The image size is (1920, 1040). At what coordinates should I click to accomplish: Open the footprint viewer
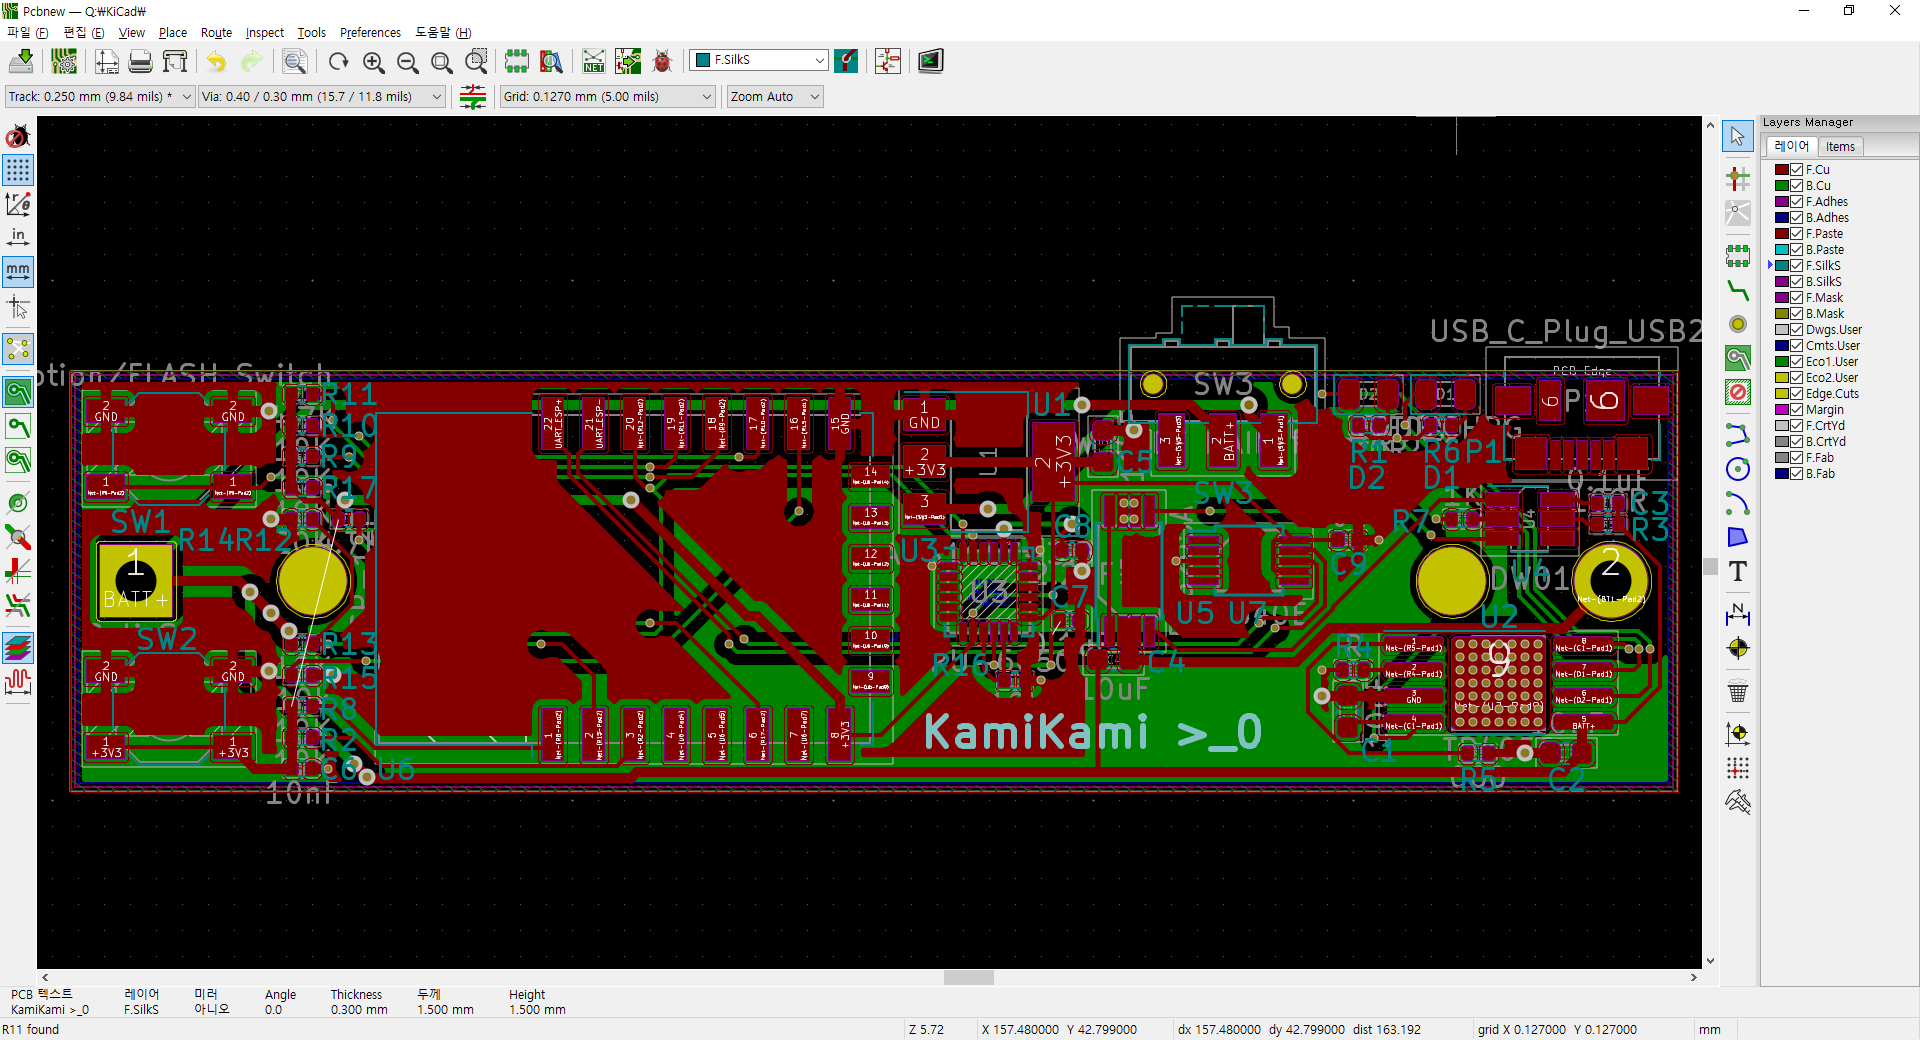[x=551, y=61]
